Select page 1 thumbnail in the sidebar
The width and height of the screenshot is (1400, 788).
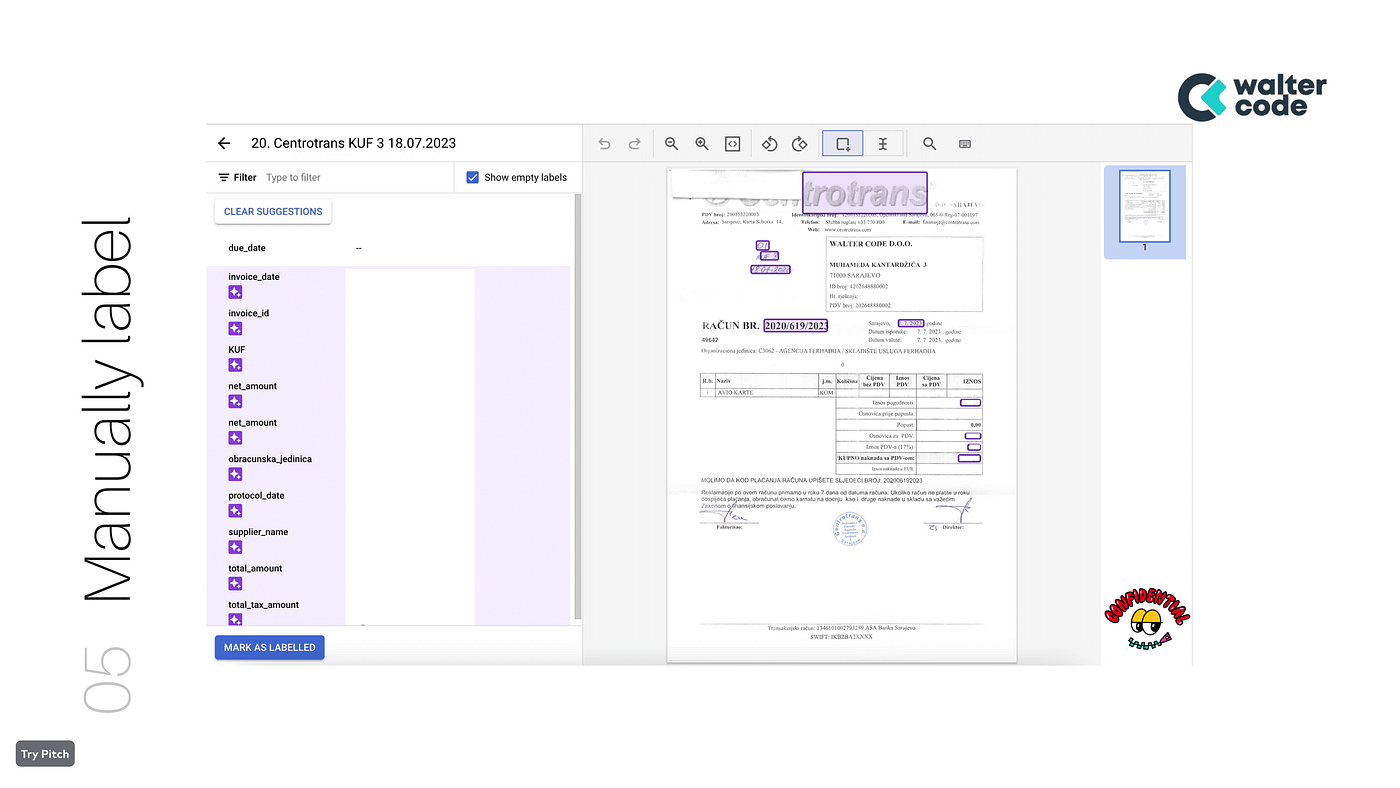(x=1144, y=208)
